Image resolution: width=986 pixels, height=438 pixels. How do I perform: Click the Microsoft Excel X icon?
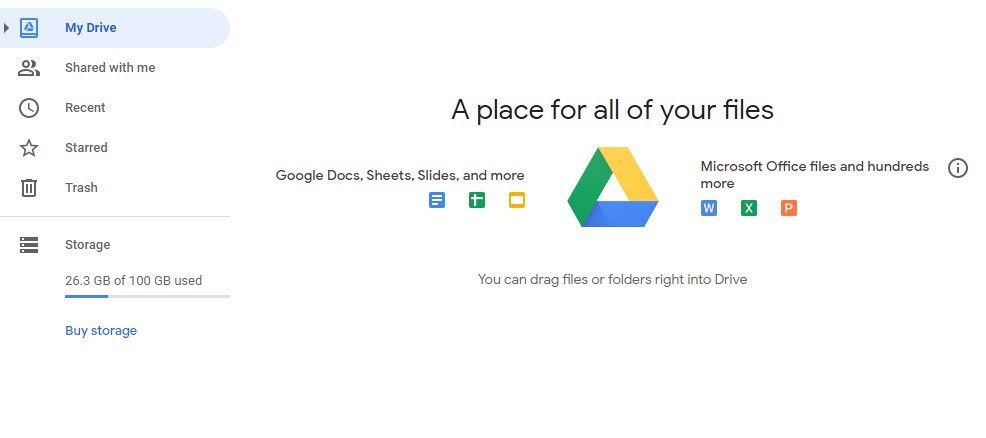click(749, 208)
